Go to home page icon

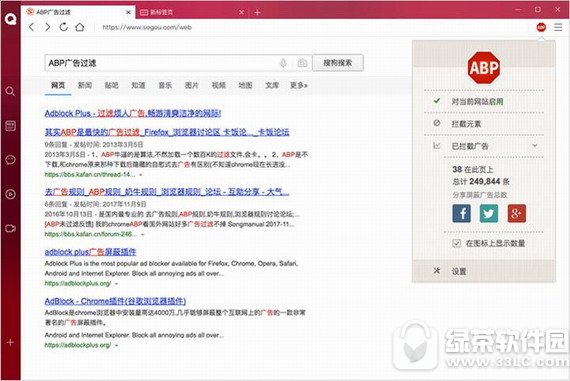[x=80, y=27]
